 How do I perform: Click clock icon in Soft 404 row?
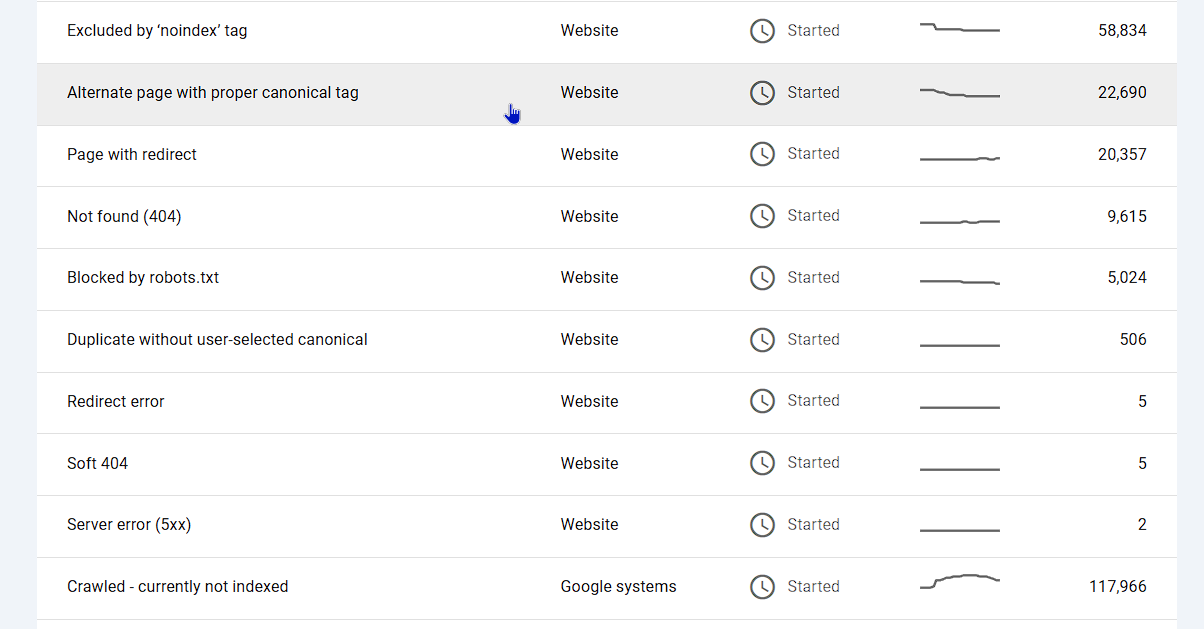[x=762, y=463]
